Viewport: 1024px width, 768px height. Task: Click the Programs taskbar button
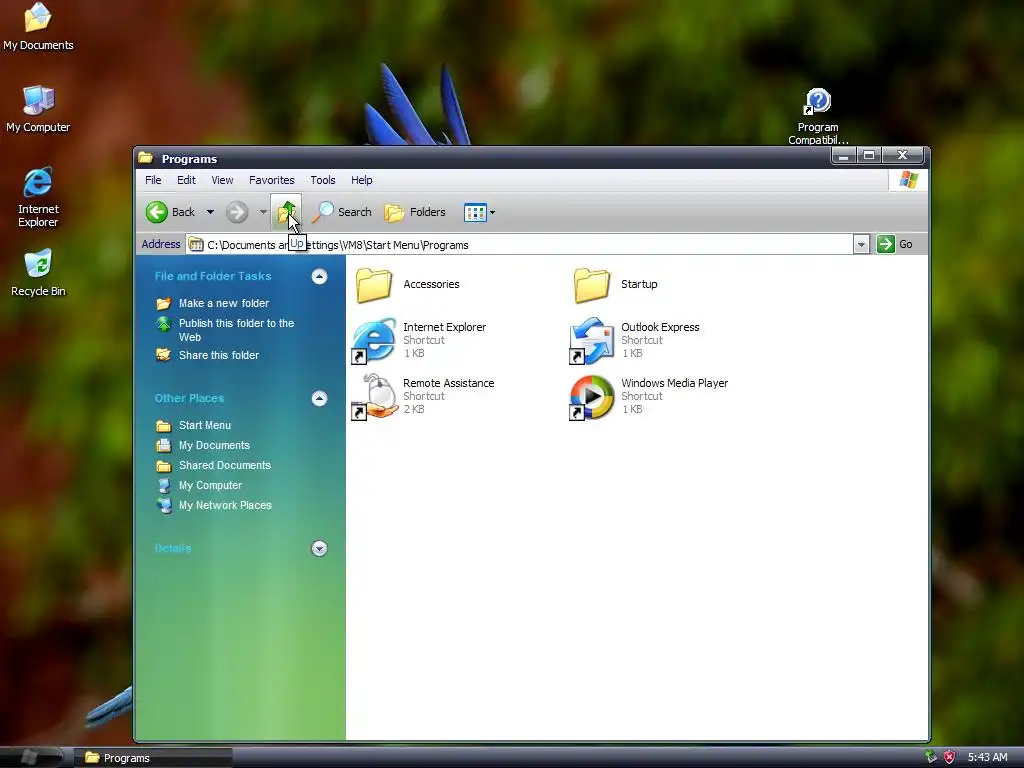pyautogui.click(x=152, y=758)
